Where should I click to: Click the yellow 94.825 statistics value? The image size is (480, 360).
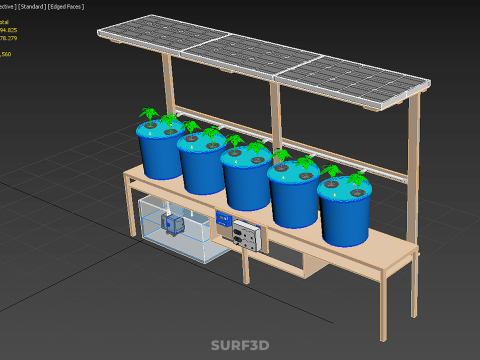pyautogui.click(x=8, y=30)
